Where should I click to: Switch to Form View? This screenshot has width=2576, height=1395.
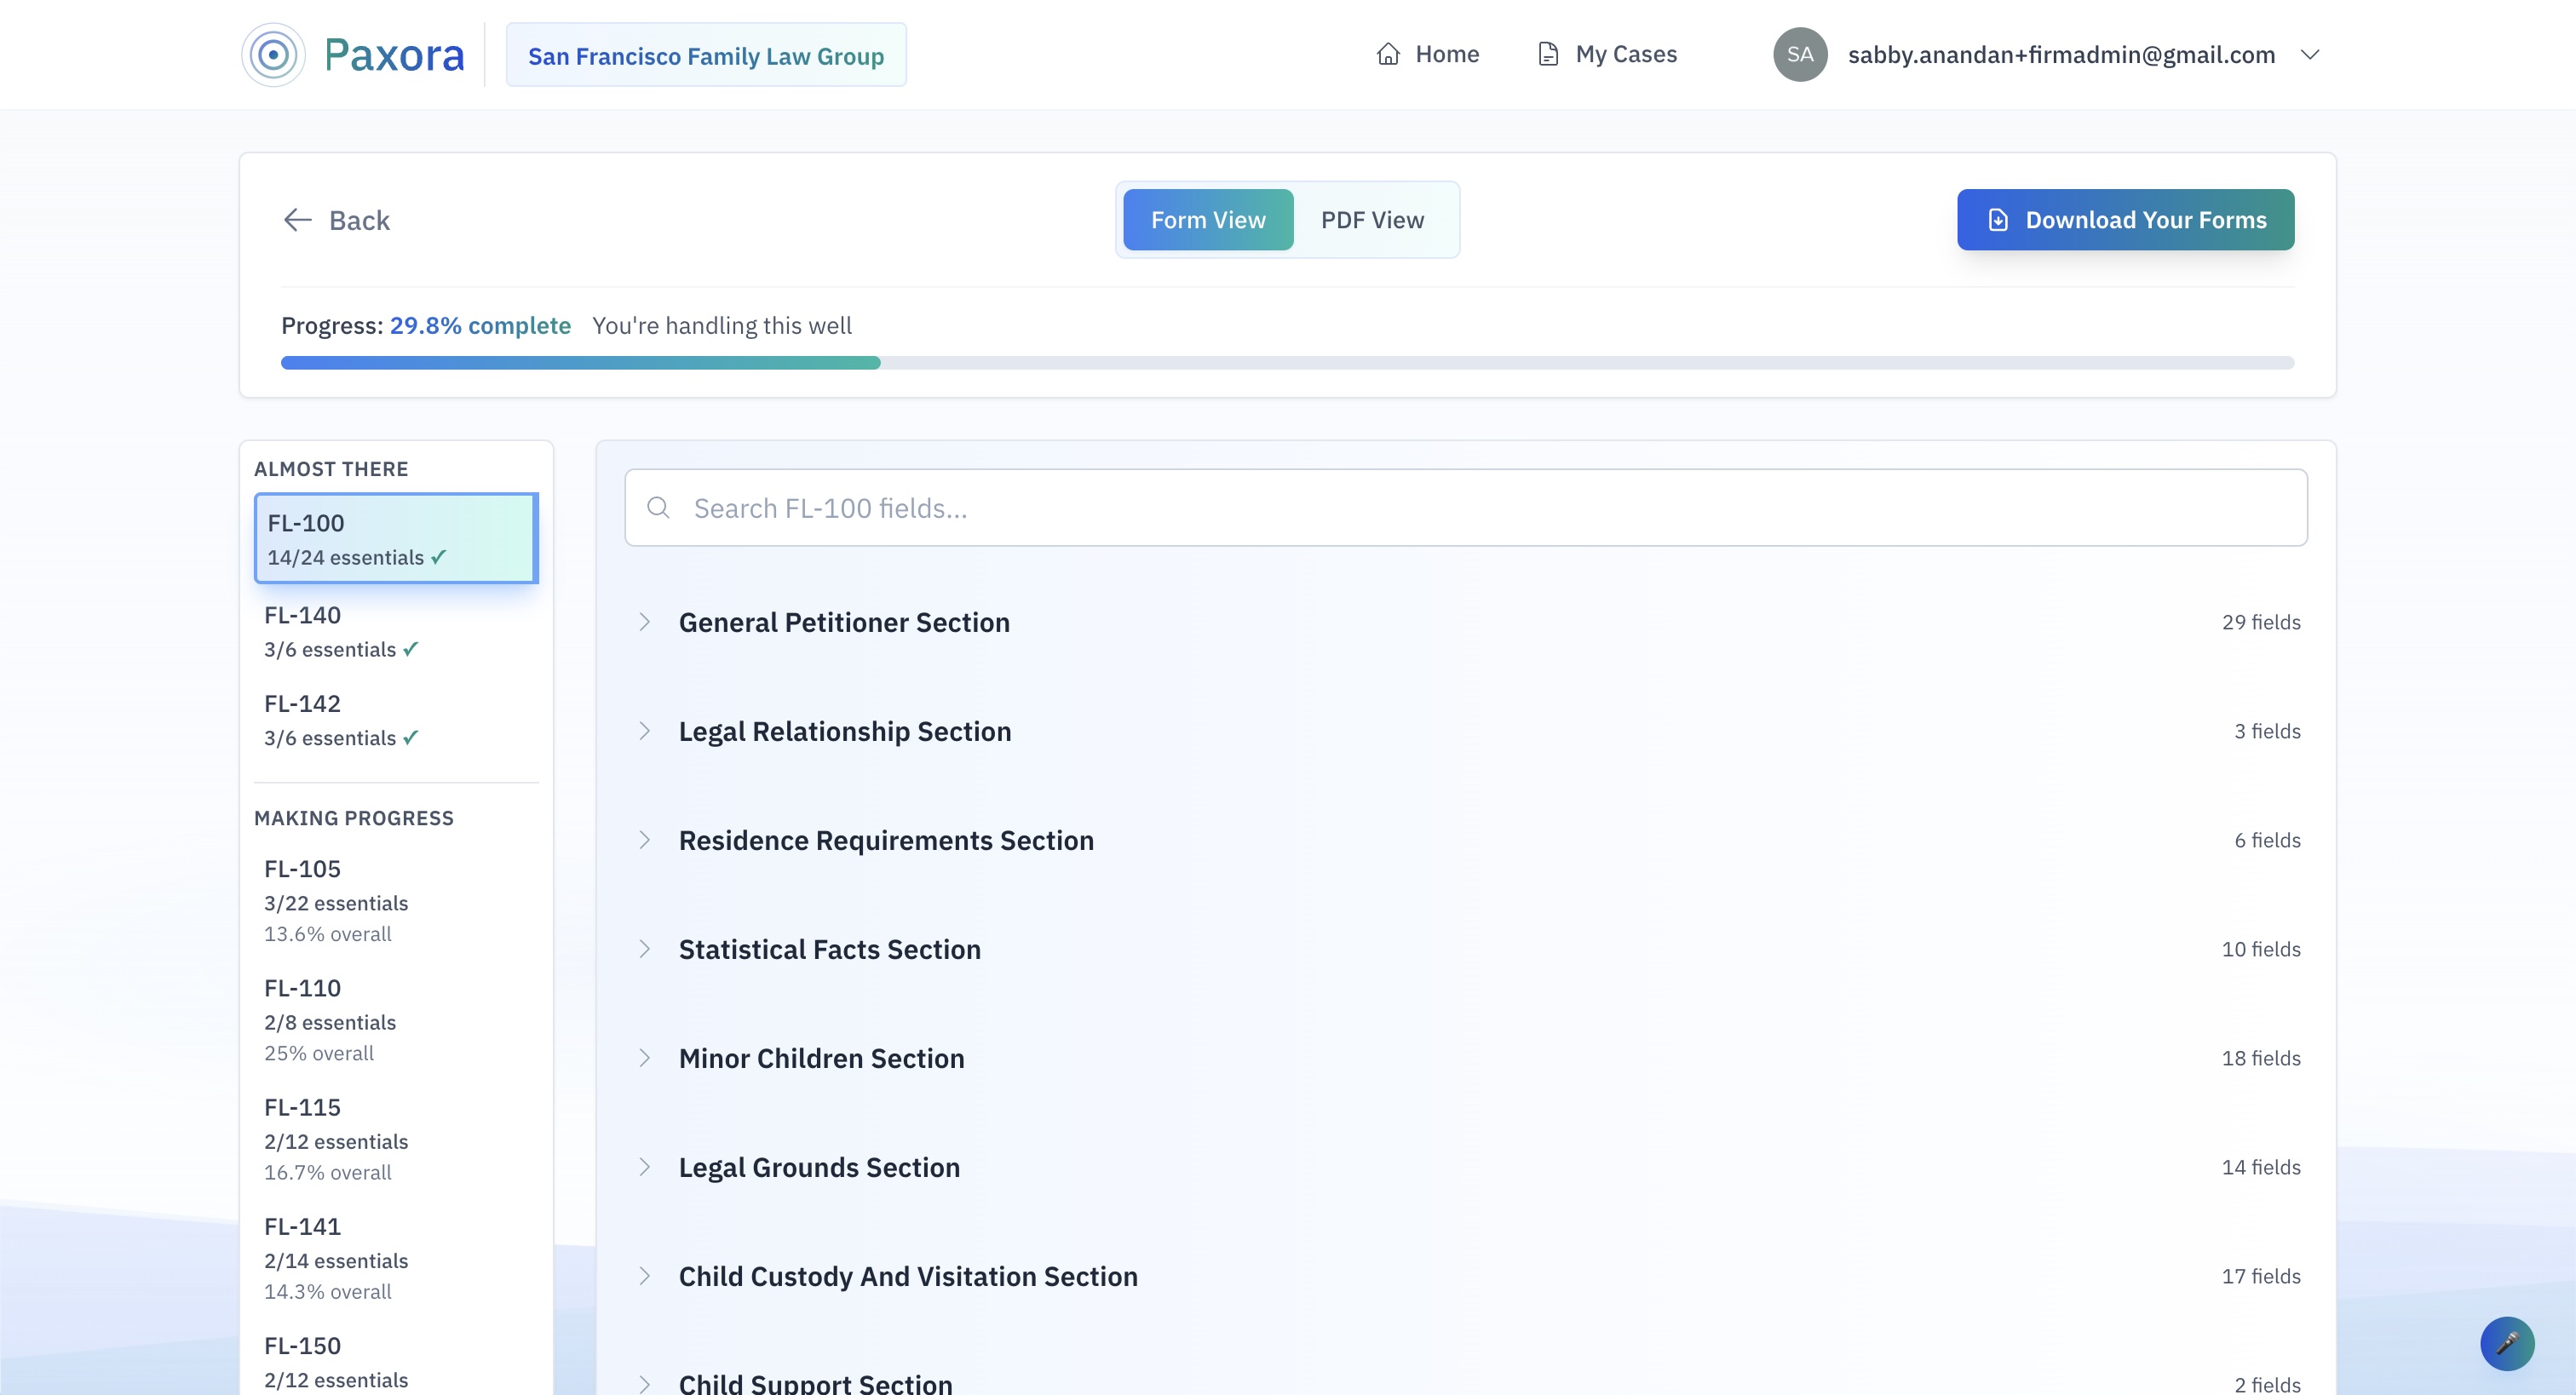tap(1208, 220)
